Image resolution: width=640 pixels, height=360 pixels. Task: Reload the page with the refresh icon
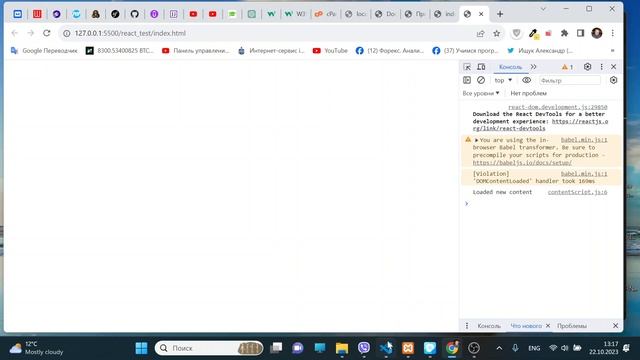pos(47,33)
